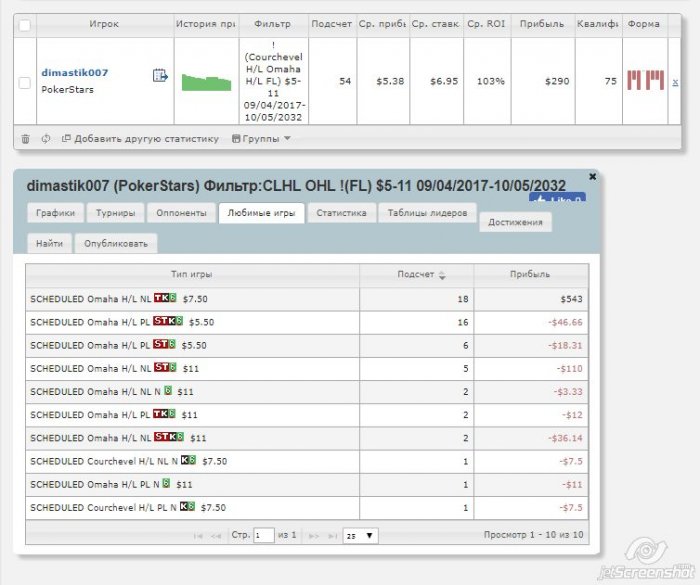Viewport: 700px width, 585px height.
Task: Go to first page pager button
Action: tap(198, 536)
